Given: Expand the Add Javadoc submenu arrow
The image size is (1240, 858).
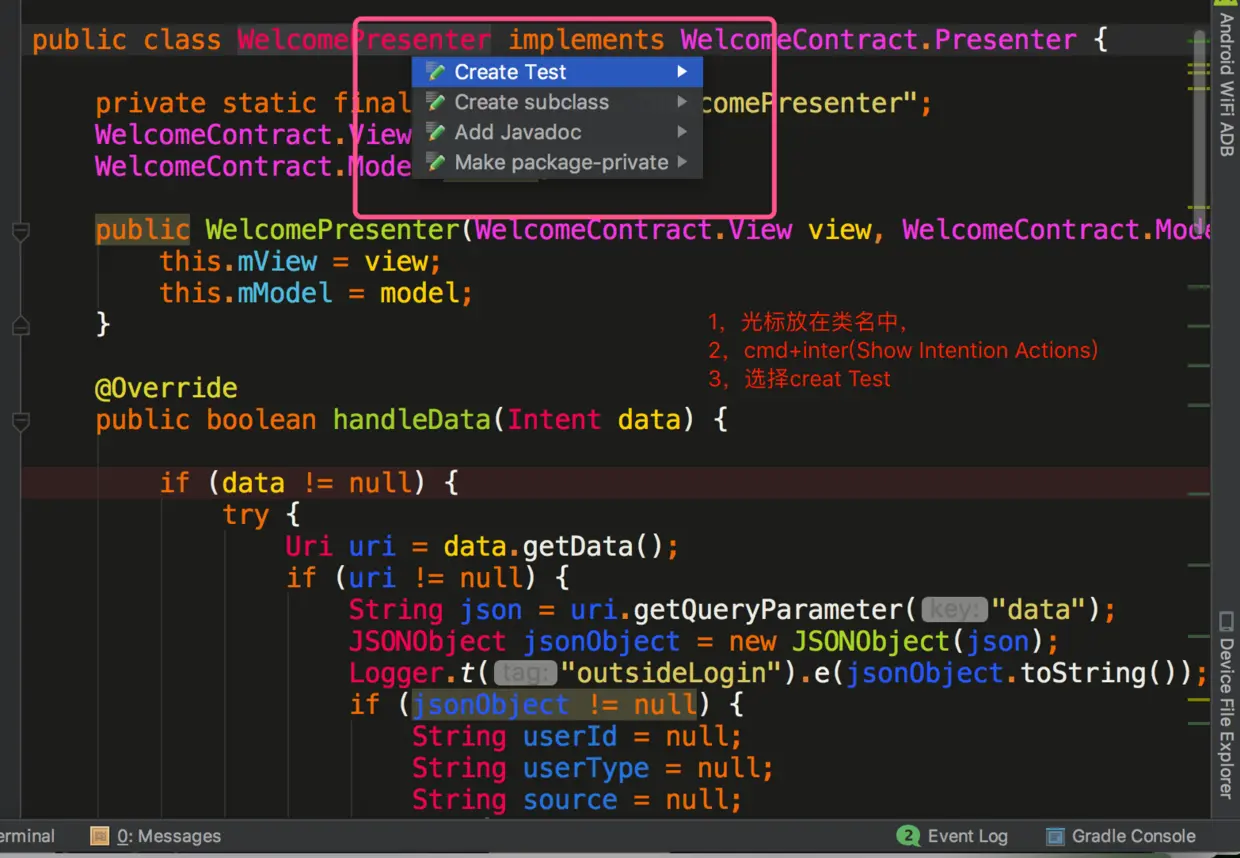Looking at the screenshot, I should point(682,132).
